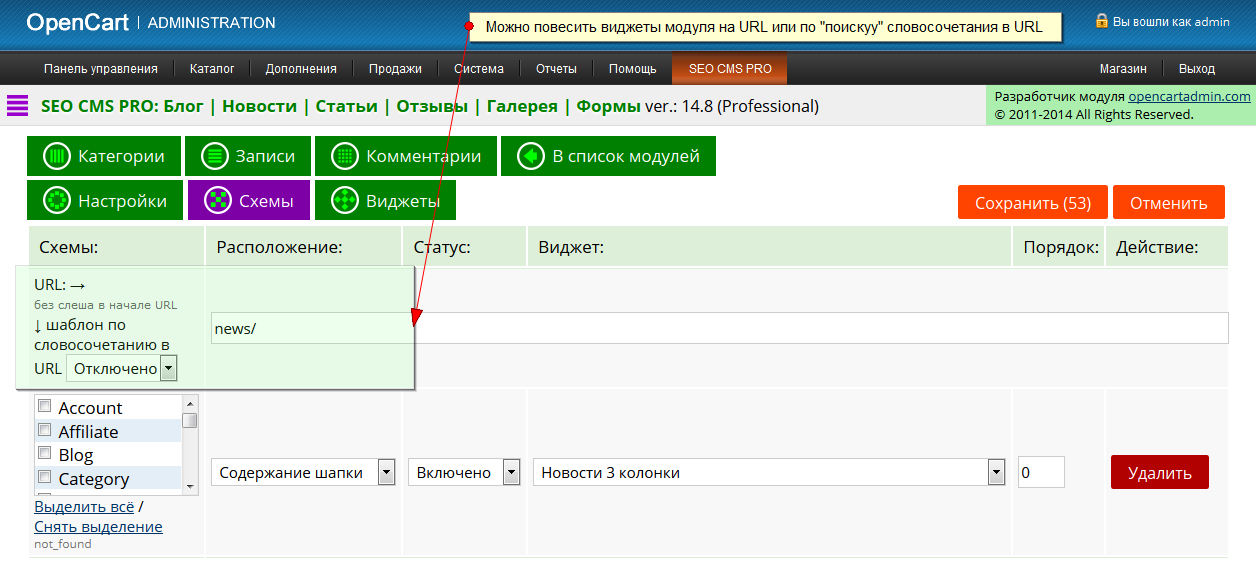Click the Отменить button
1256x561 pixels.
[x=1169, y=202]
